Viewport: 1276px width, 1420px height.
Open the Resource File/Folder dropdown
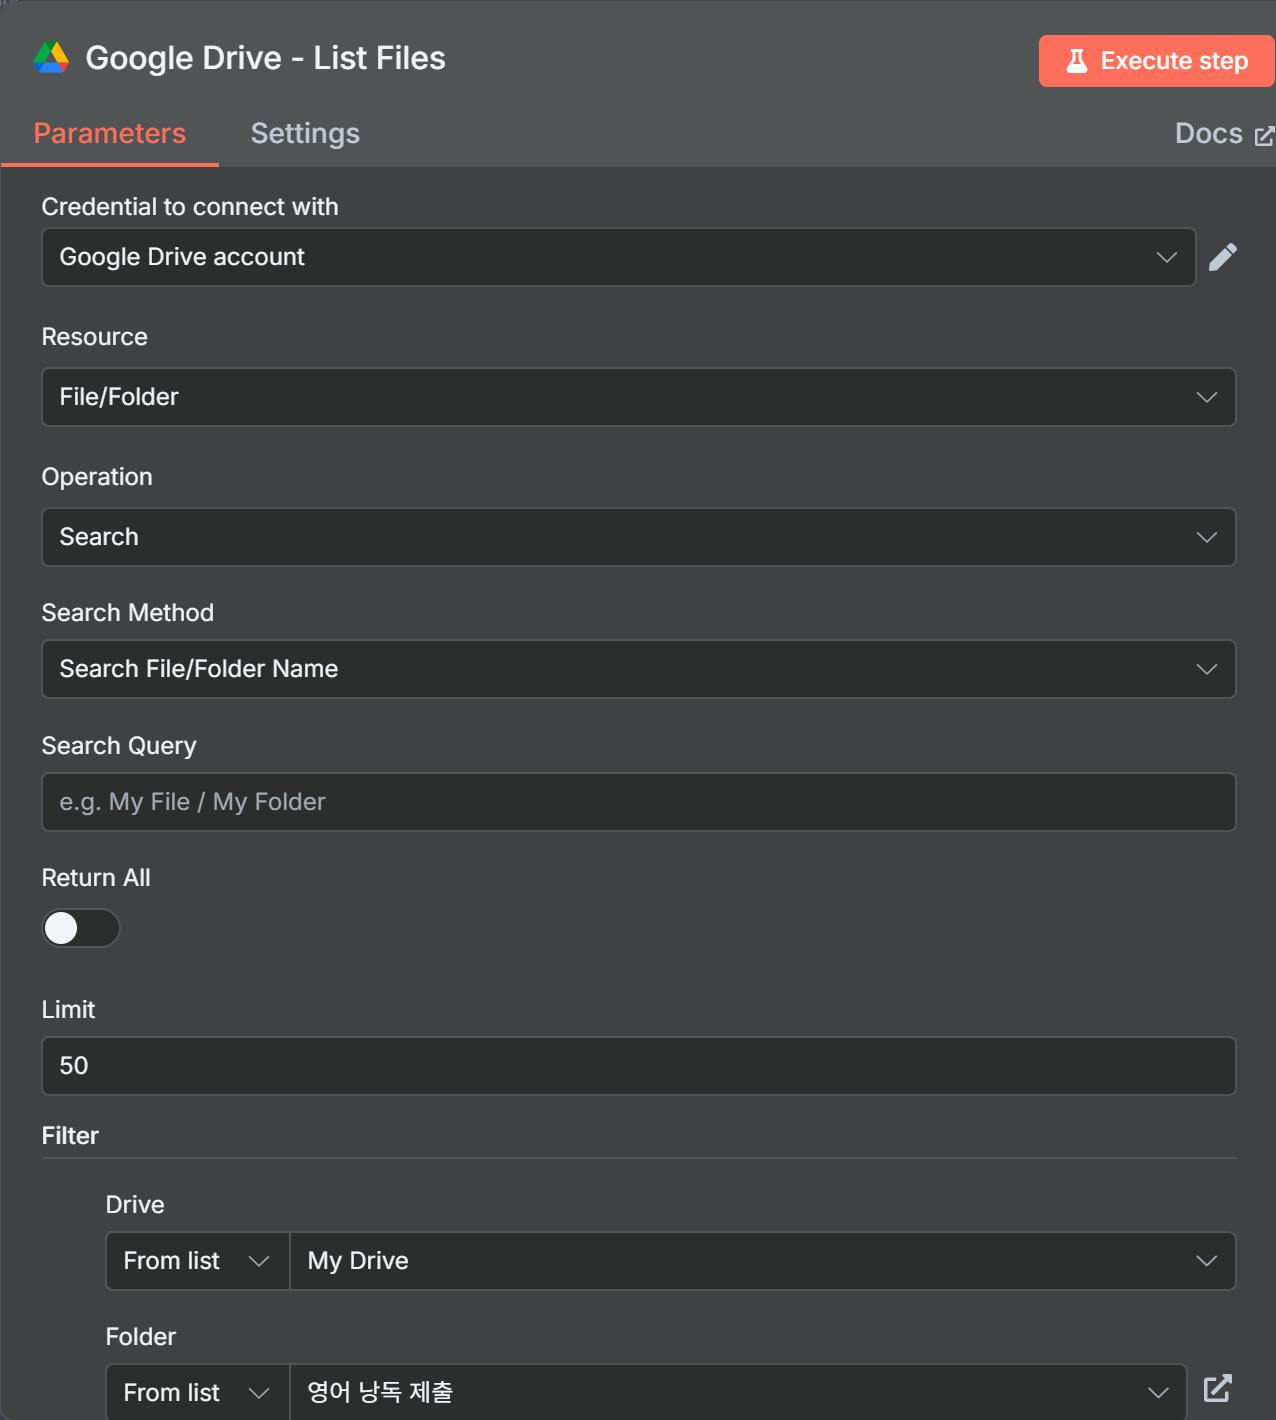click(638, 397)
